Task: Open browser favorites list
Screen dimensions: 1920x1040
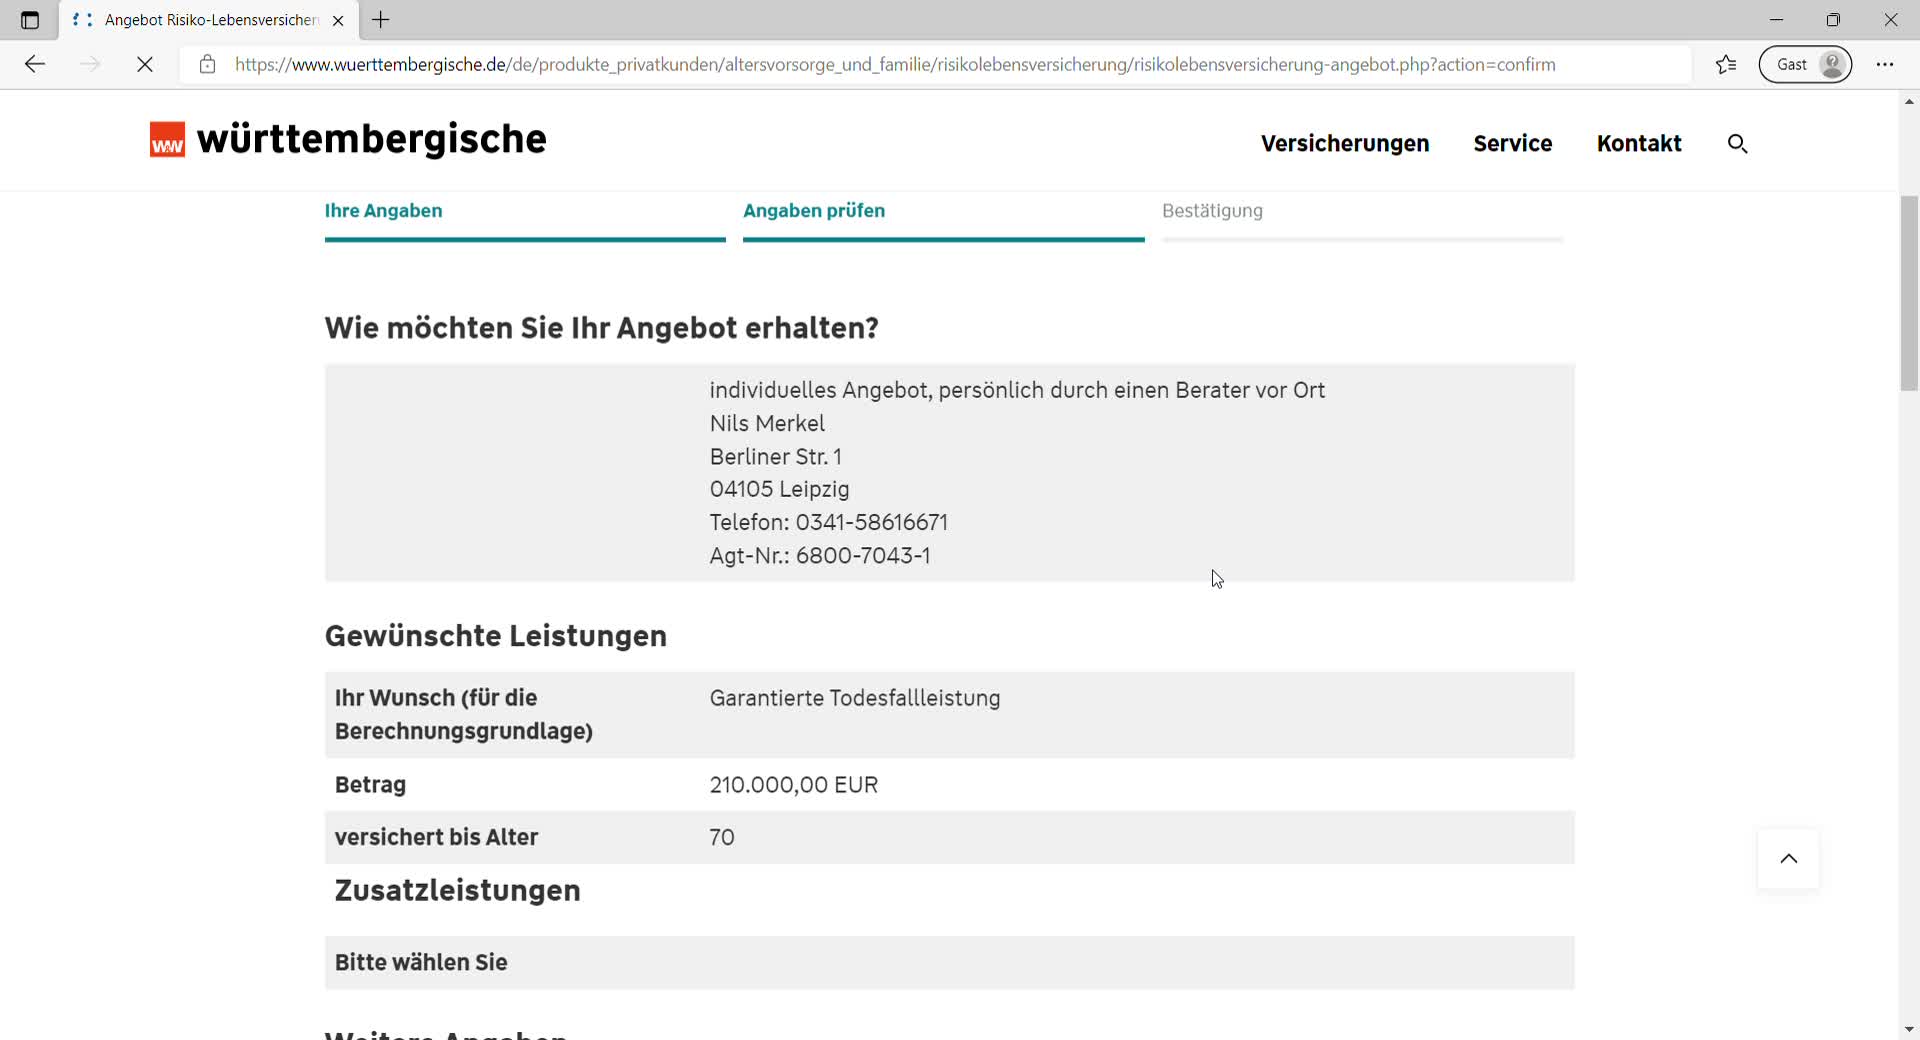Action: click(1726, 65)
